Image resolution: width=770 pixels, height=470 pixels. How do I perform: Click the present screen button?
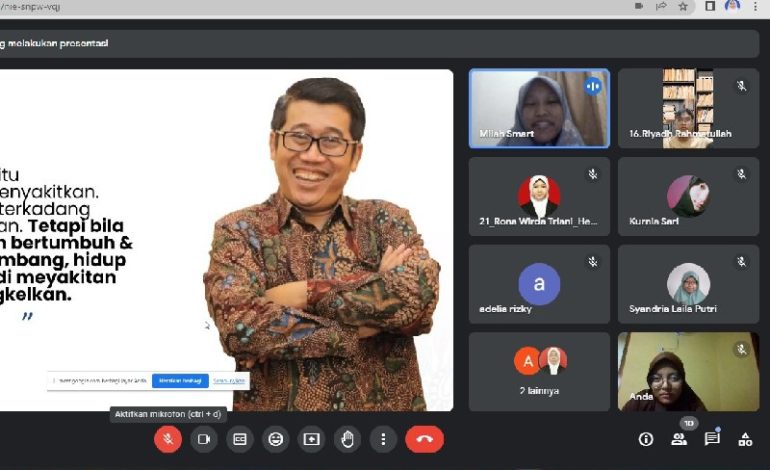pos(311,439)
